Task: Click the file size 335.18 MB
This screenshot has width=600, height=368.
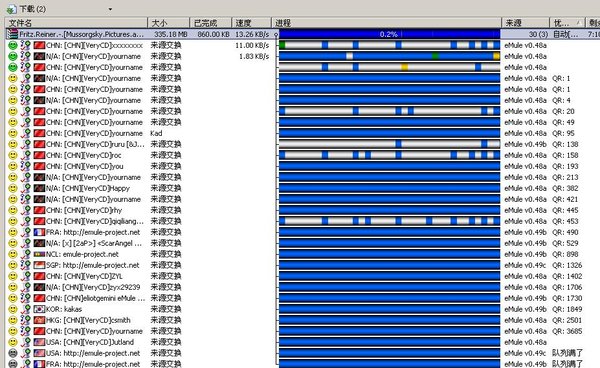Action: pyautogui.click(x=171, y=34)
